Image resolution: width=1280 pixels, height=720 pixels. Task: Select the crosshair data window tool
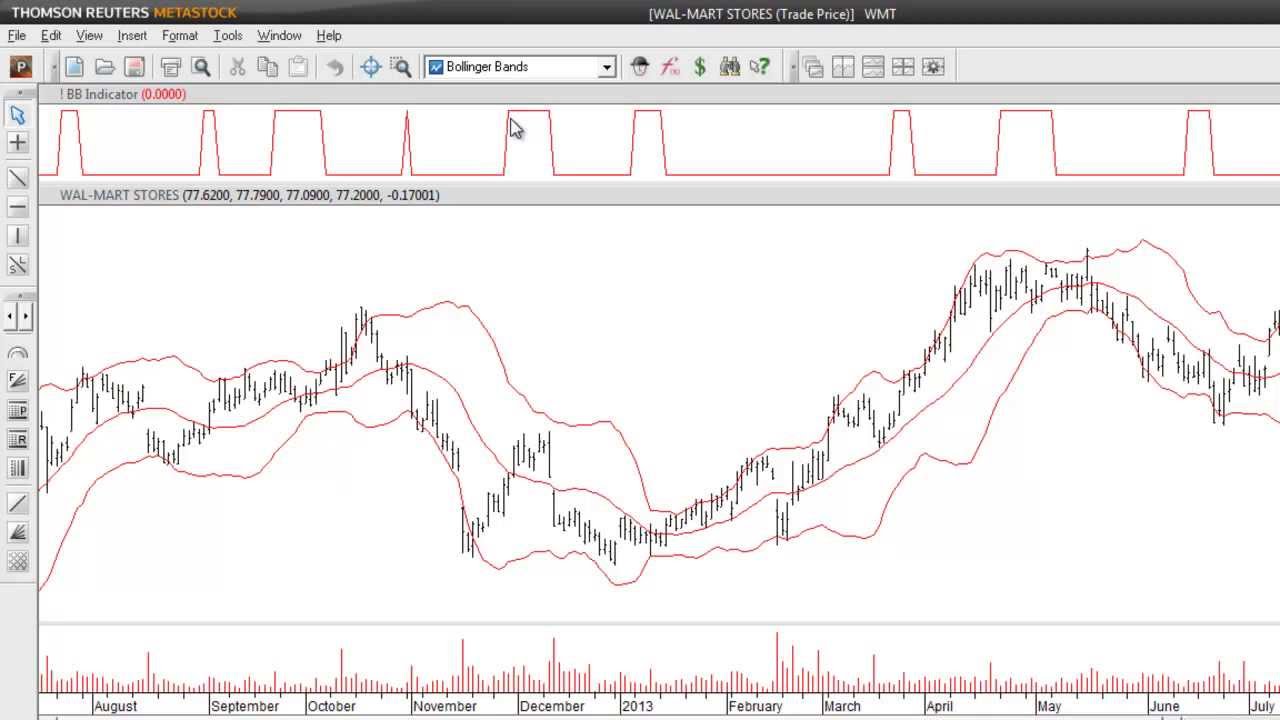point(370,67)
